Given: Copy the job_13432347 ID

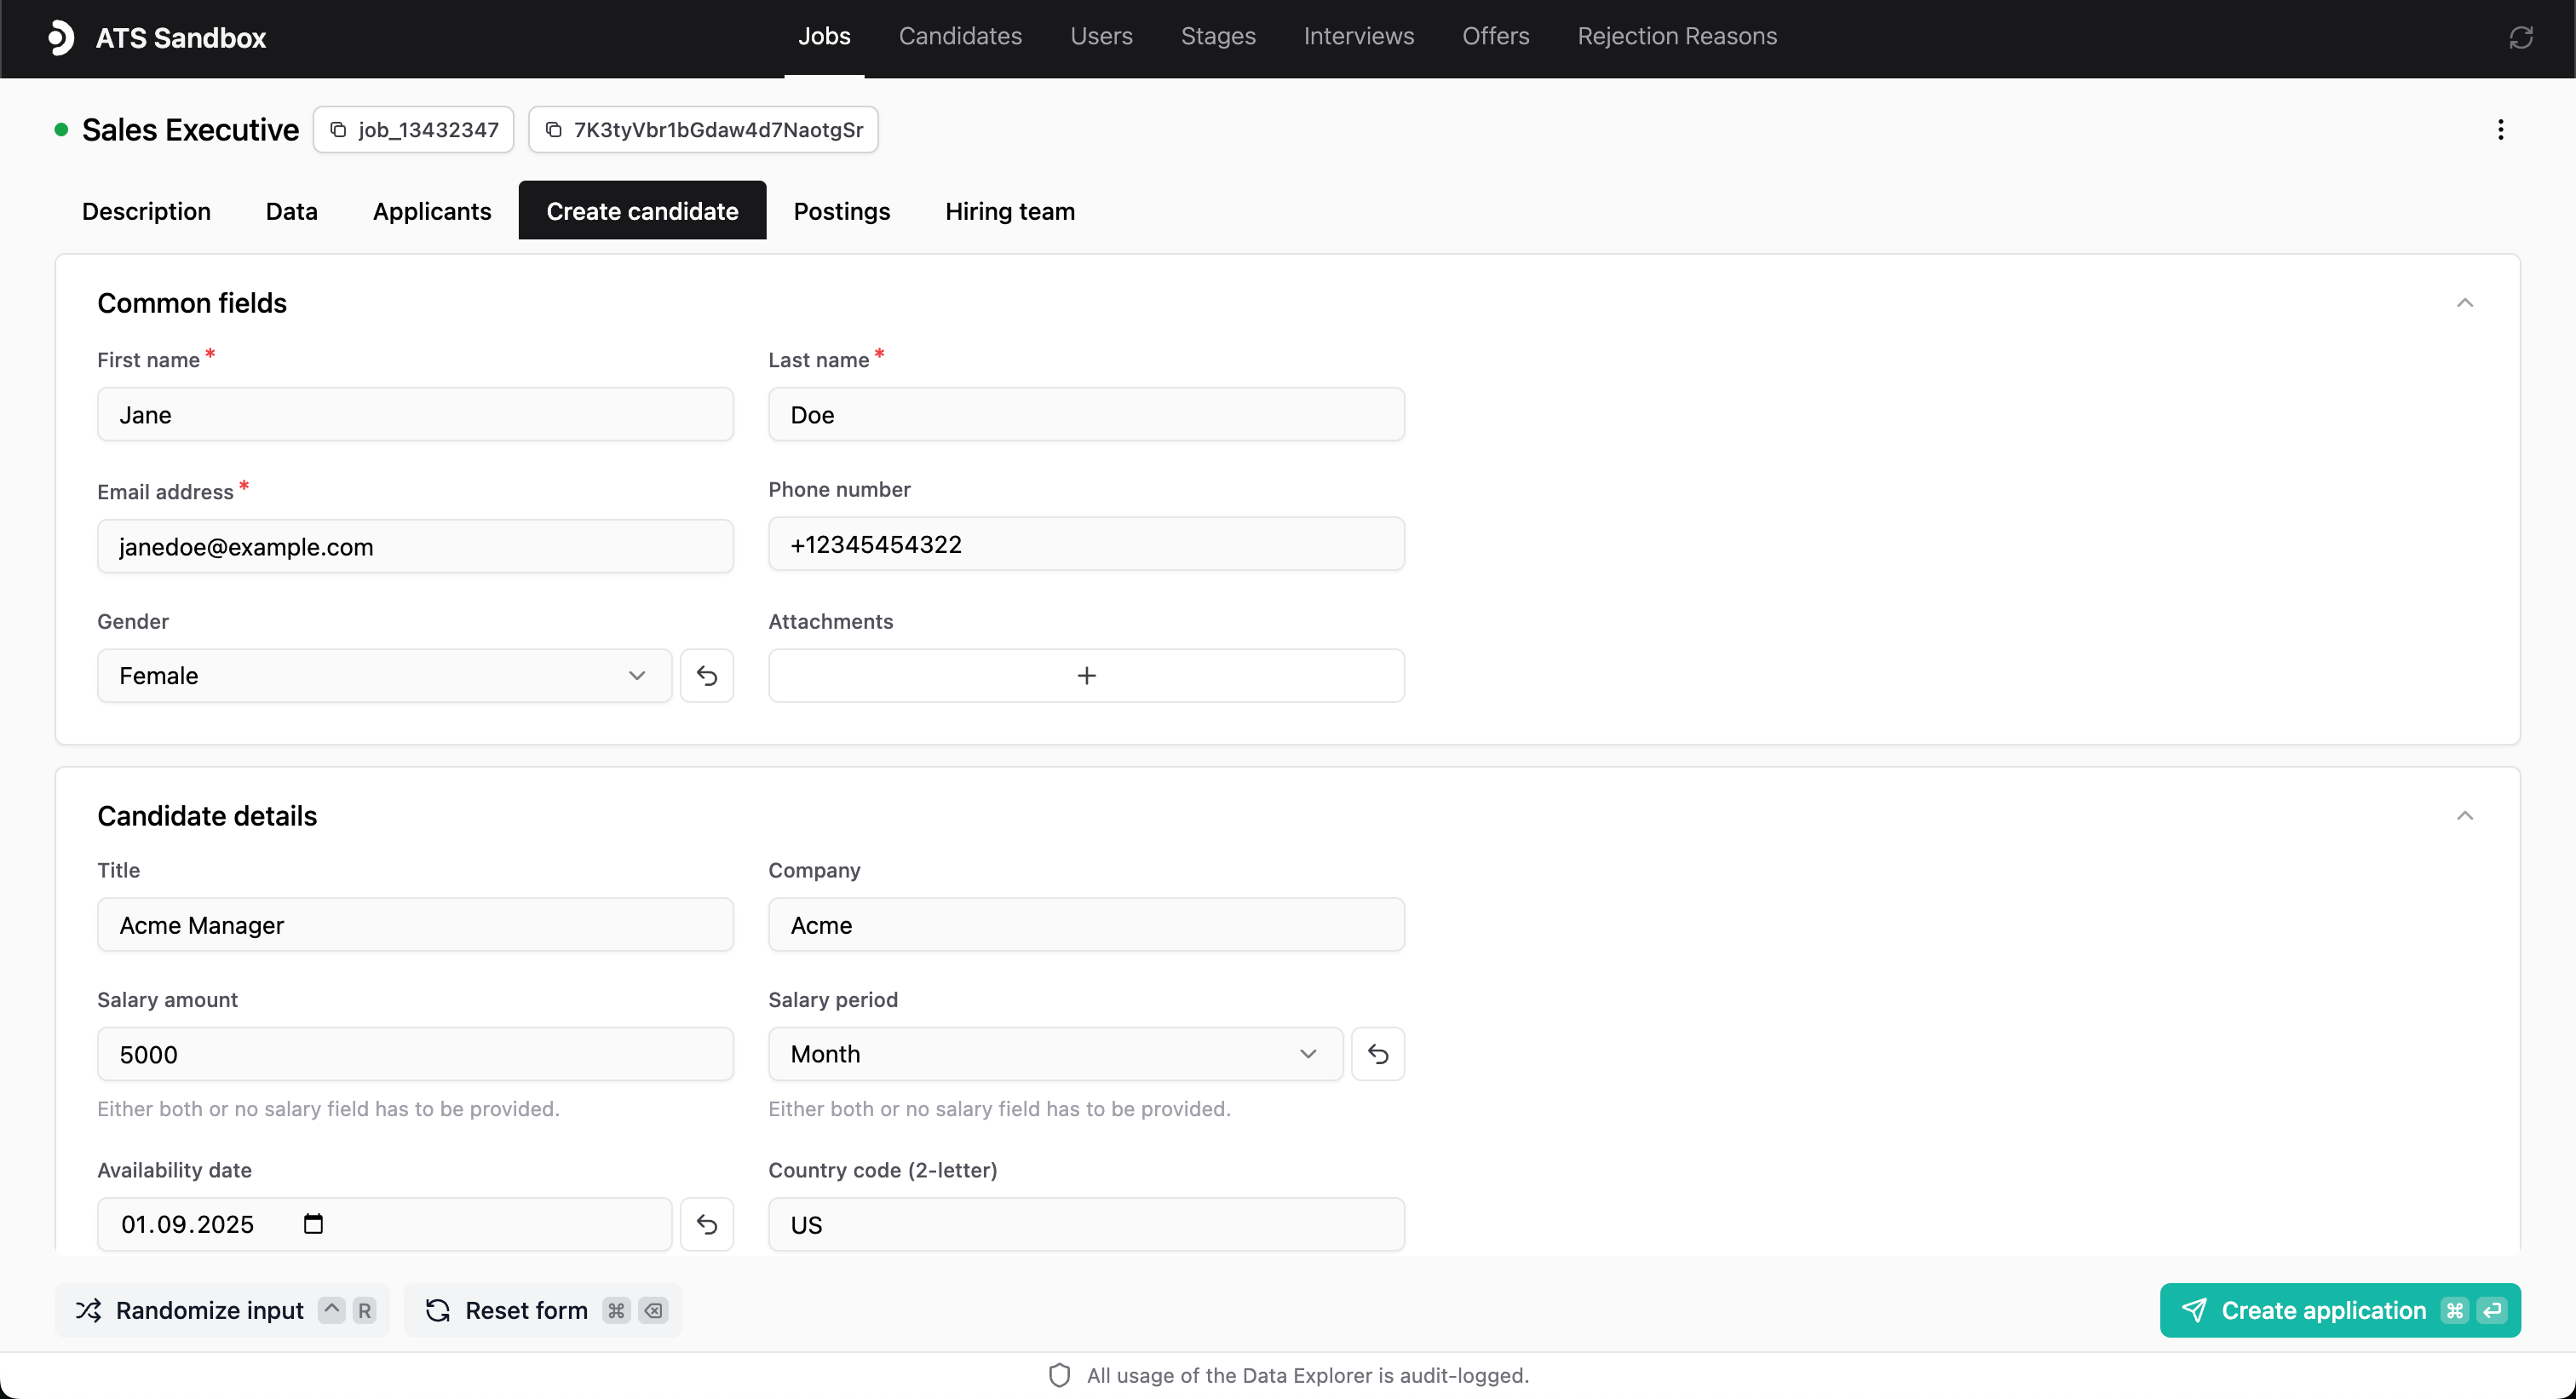Looking at the screenshot, I should 414,130.
